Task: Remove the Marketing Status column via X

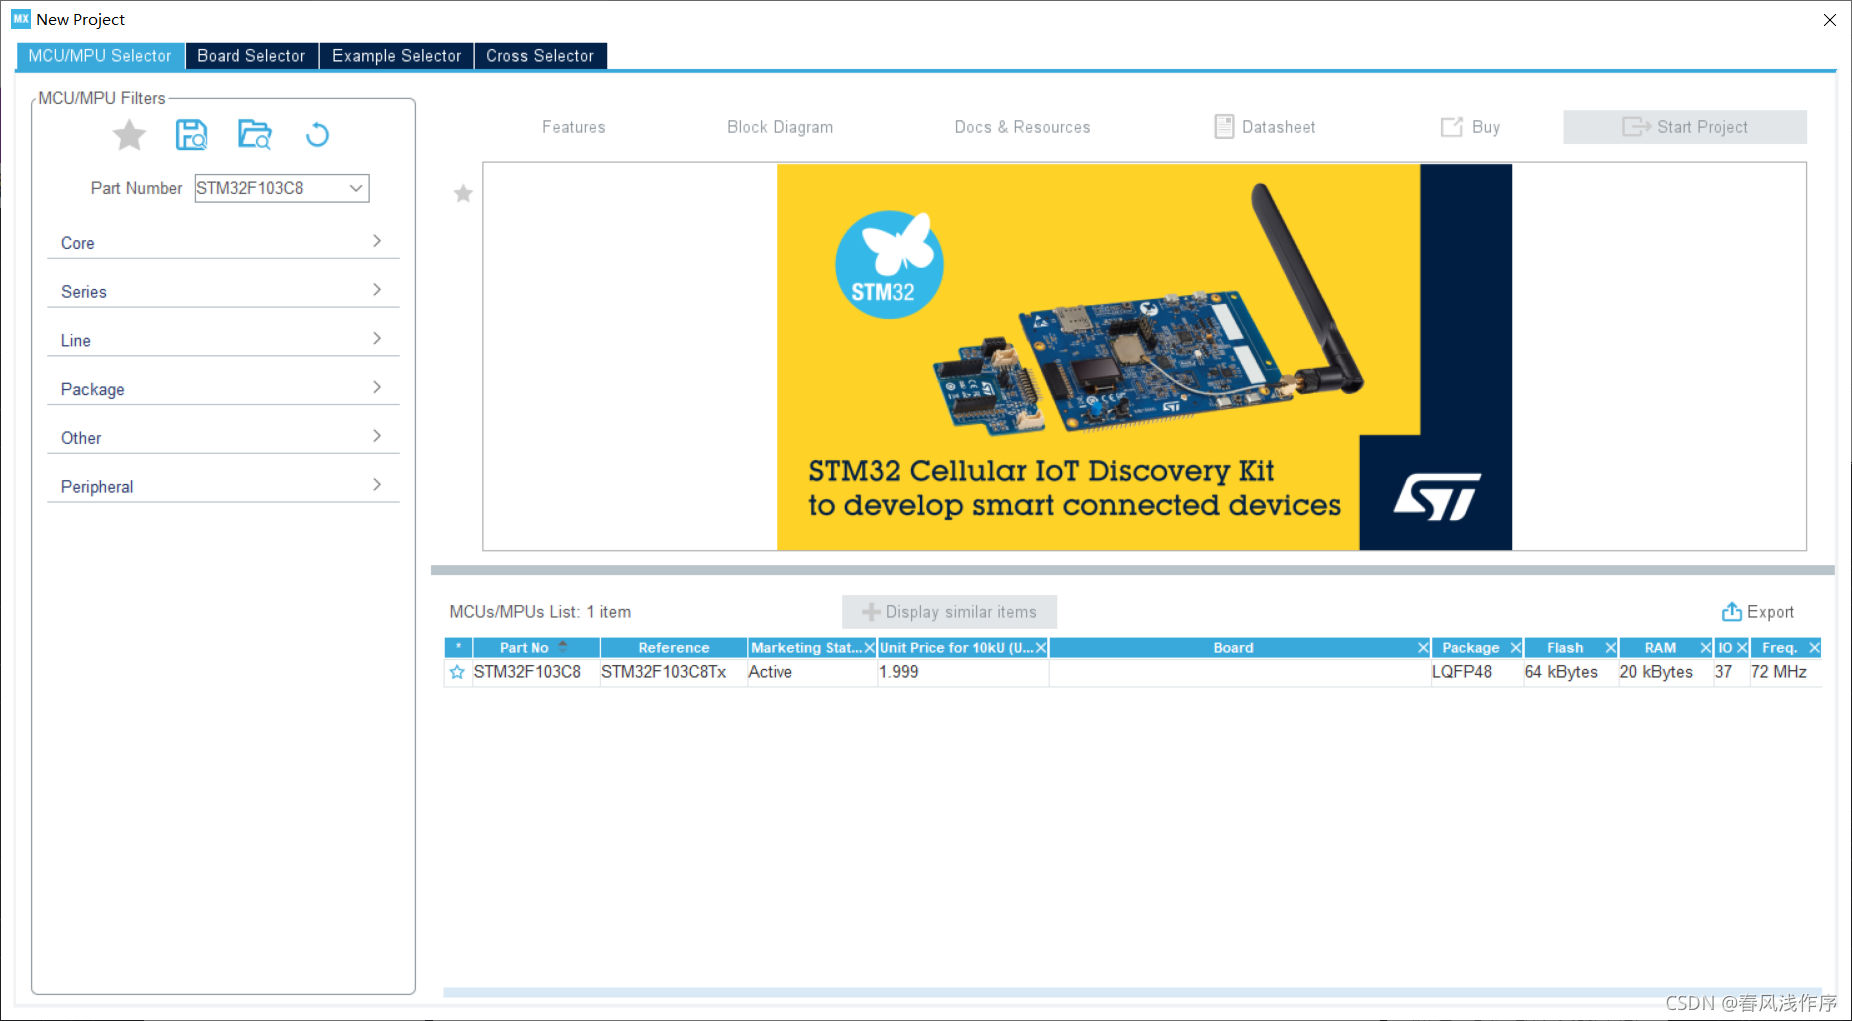Action: click(869, 648)
